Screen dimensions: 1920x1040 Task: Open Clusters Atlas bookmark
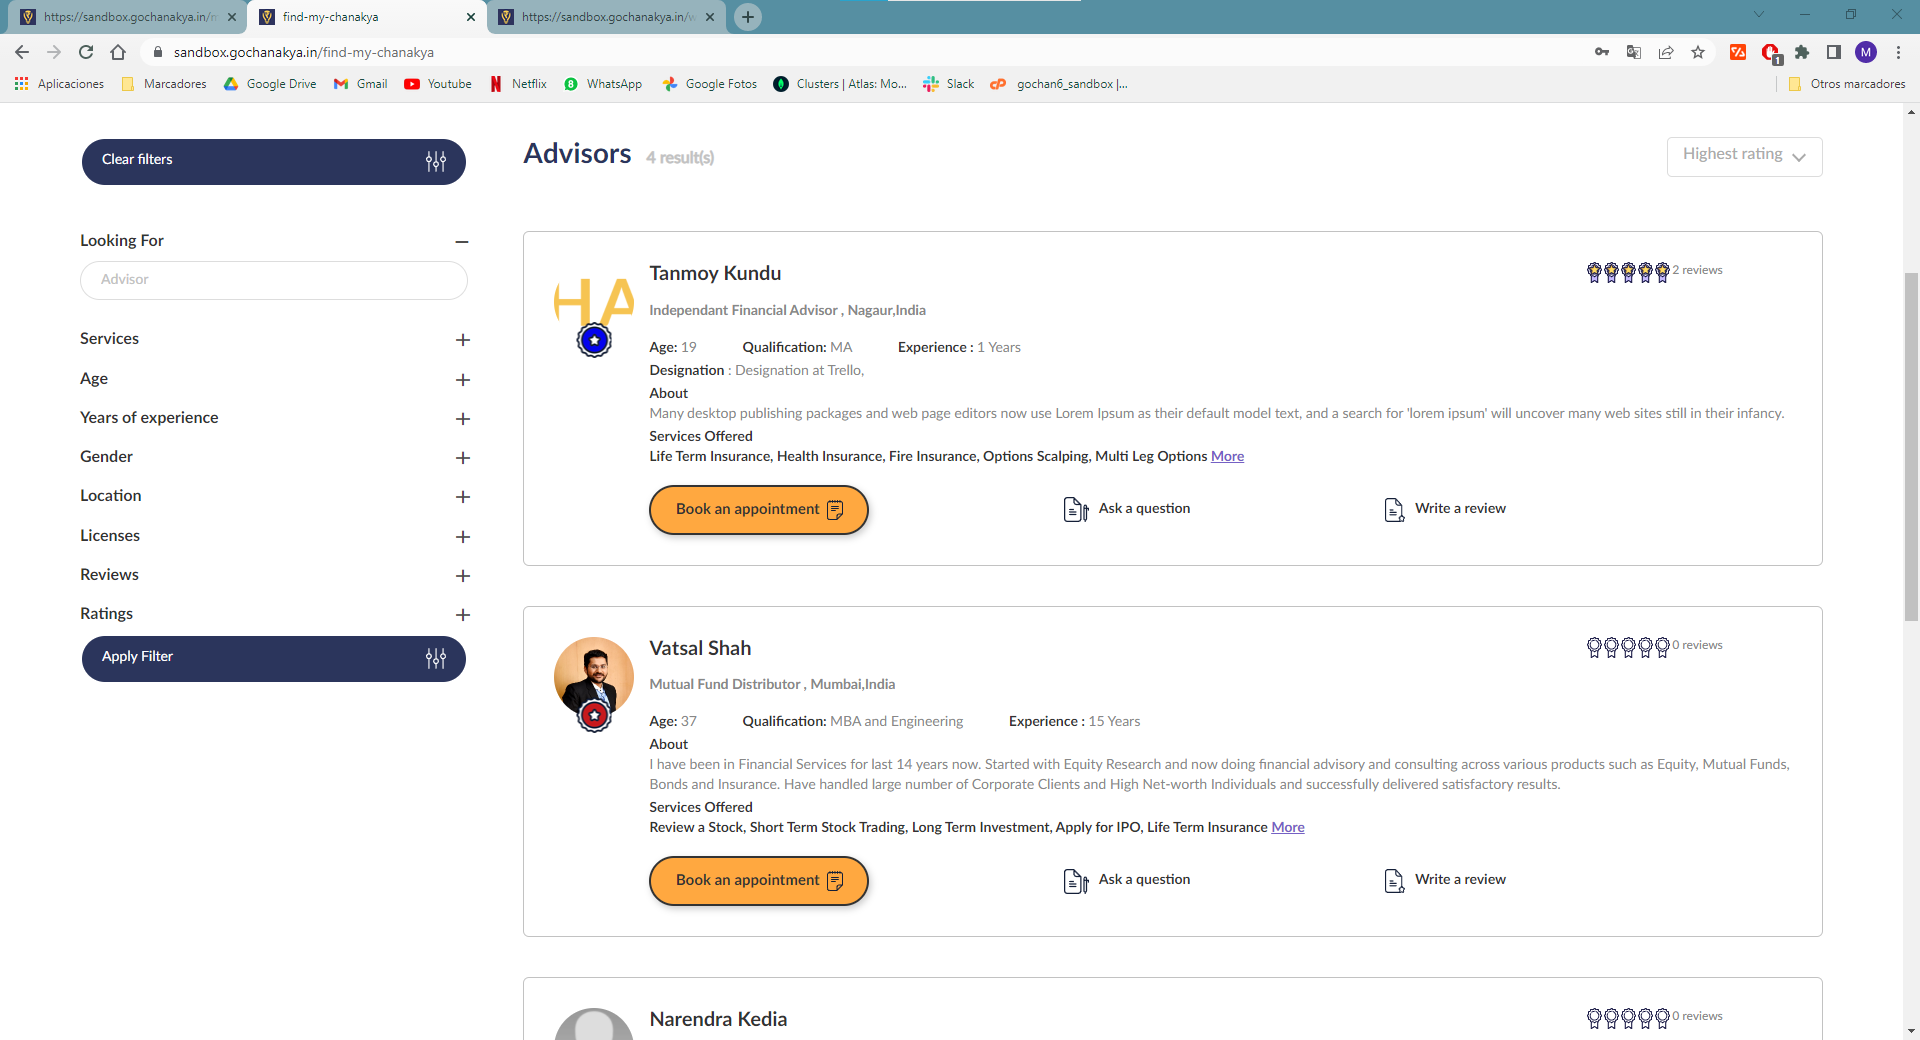pyautogui.click(x=840, y=84)
